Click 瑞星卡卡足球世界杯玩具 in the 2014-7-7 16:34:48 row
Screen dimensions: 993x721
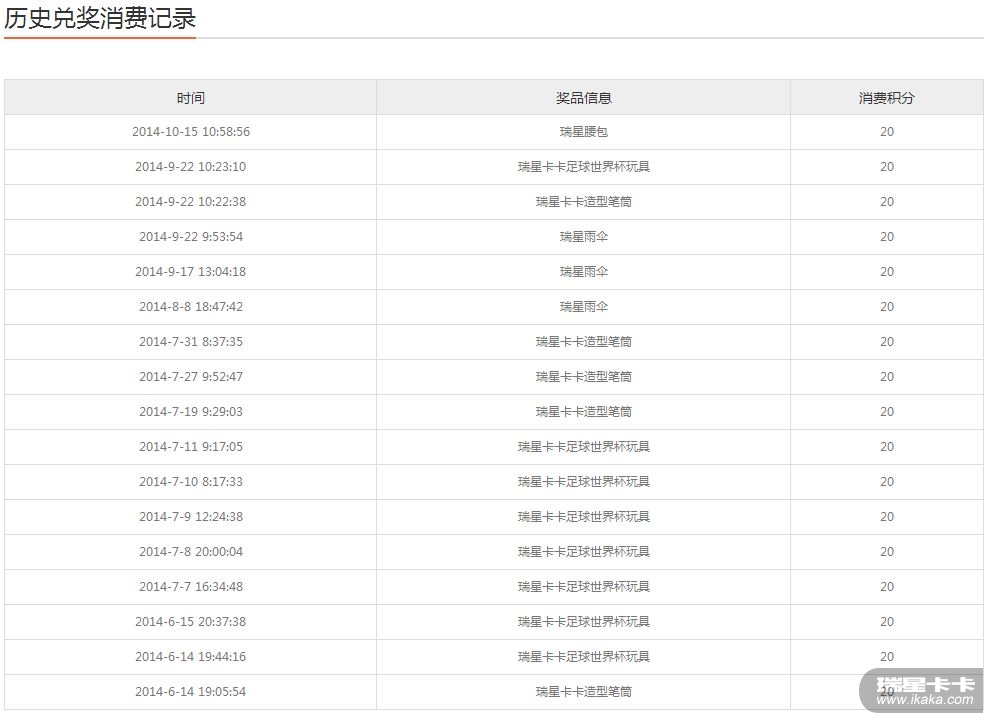(x=583, y=587)
